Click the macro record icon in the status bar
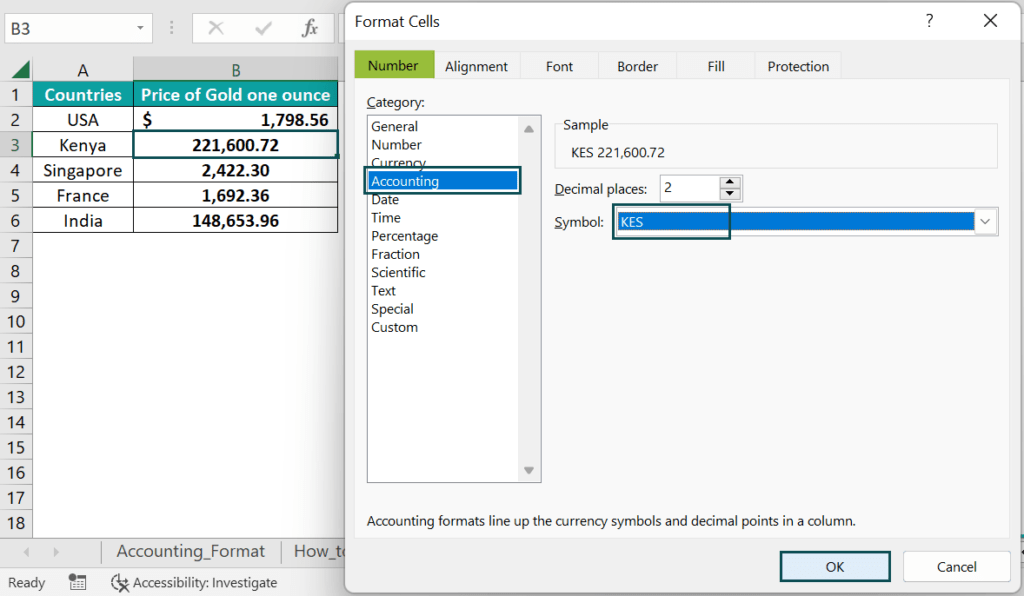This screenshot has width=1024, height=596. [78, 583]
